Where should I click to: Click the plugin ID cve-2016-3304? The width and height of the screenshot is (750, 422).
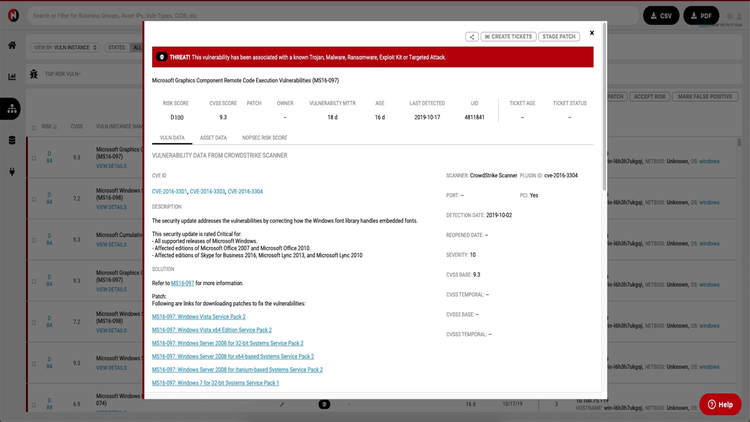point(561,176)
